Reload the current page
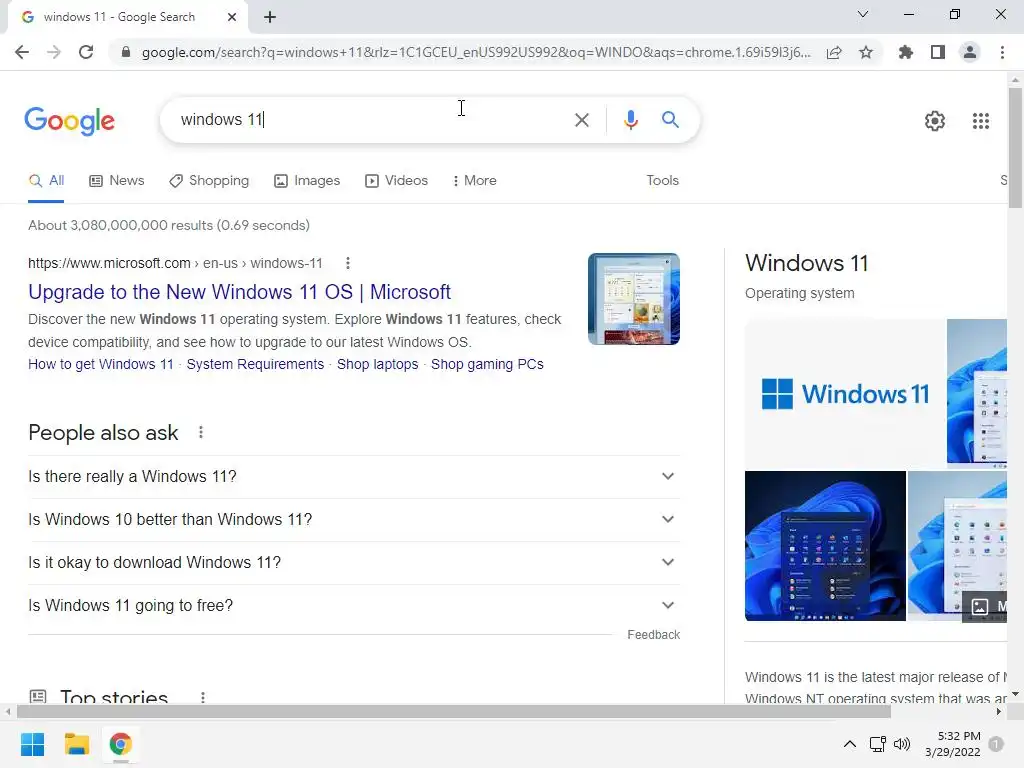This screenshot has height=768, width=1024. [86, 52]
